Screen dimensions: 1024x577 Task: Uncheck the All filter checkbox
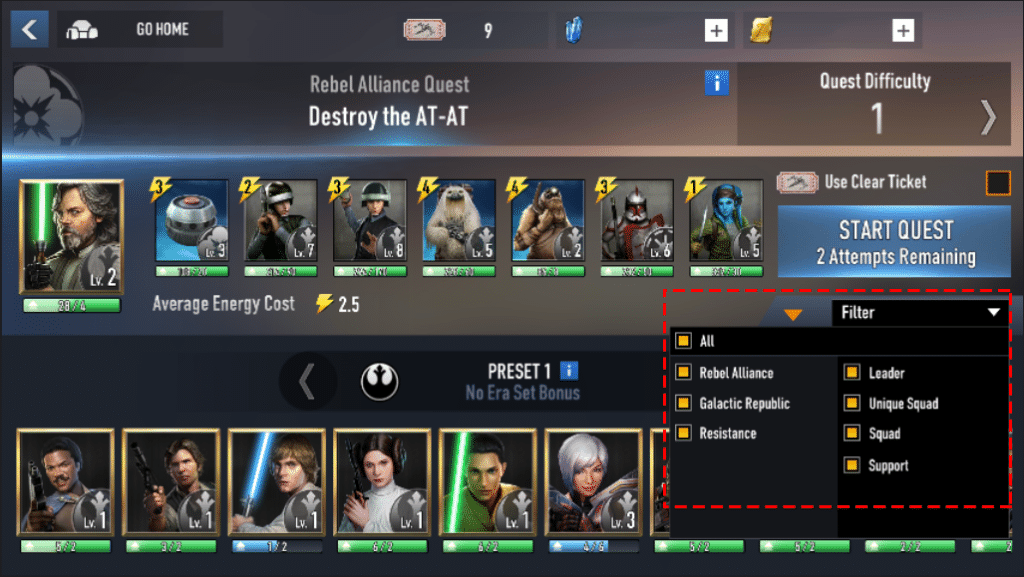pos(683,341)
